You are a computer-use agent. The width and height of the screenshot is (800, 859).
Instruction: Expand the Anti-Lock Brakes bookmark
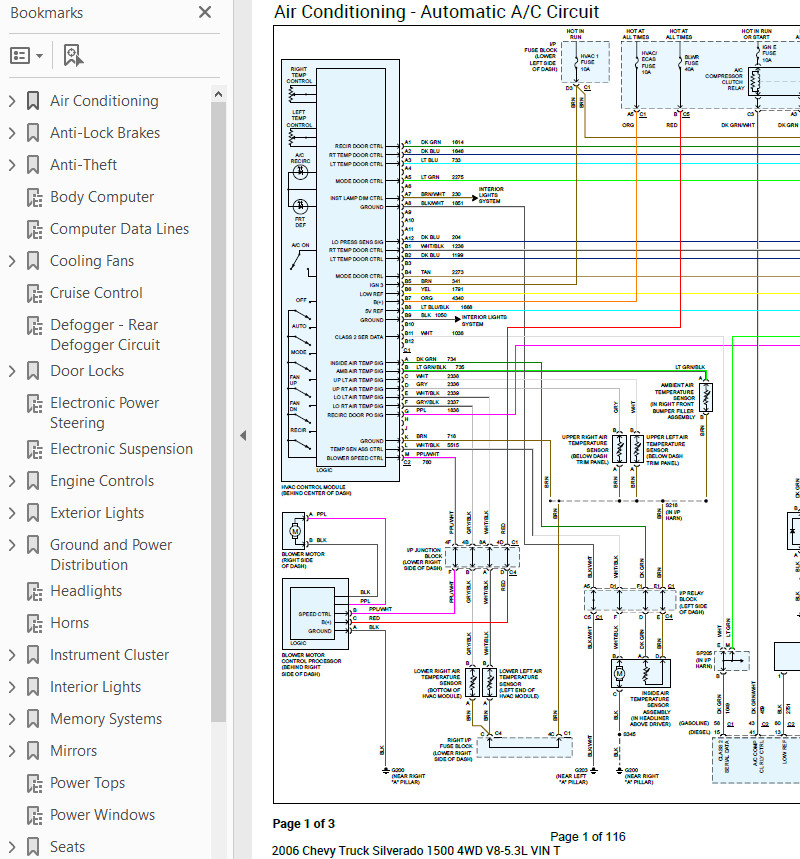12,133
